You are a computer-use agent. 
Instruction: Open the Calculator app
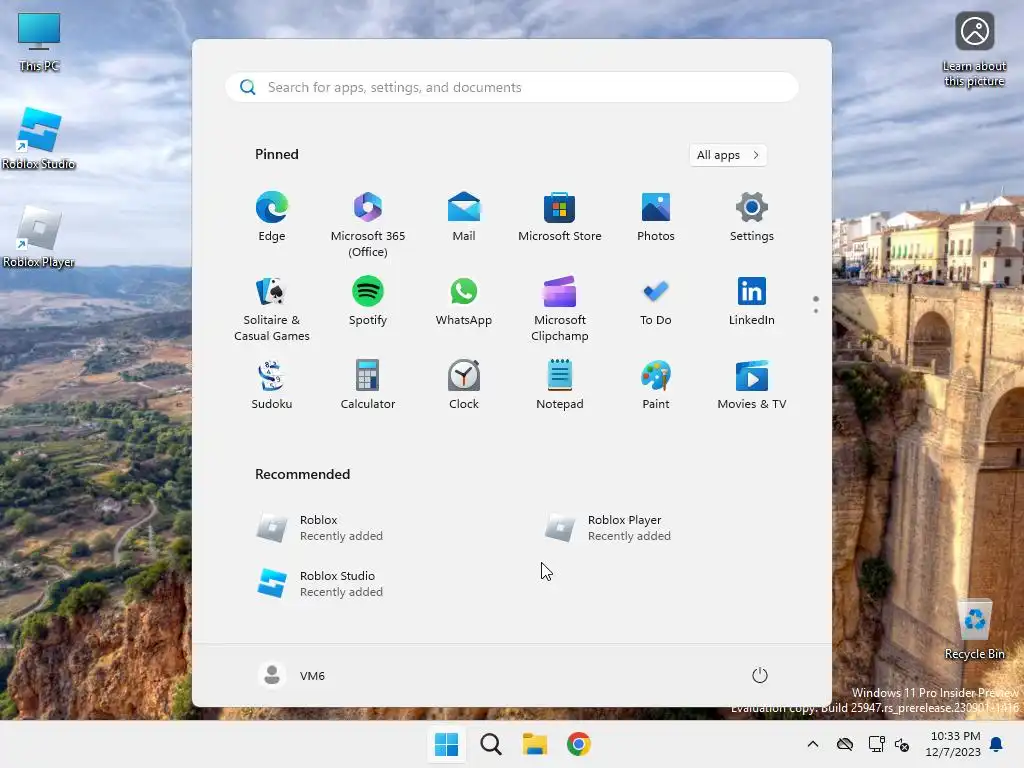(x=368, y=385)
